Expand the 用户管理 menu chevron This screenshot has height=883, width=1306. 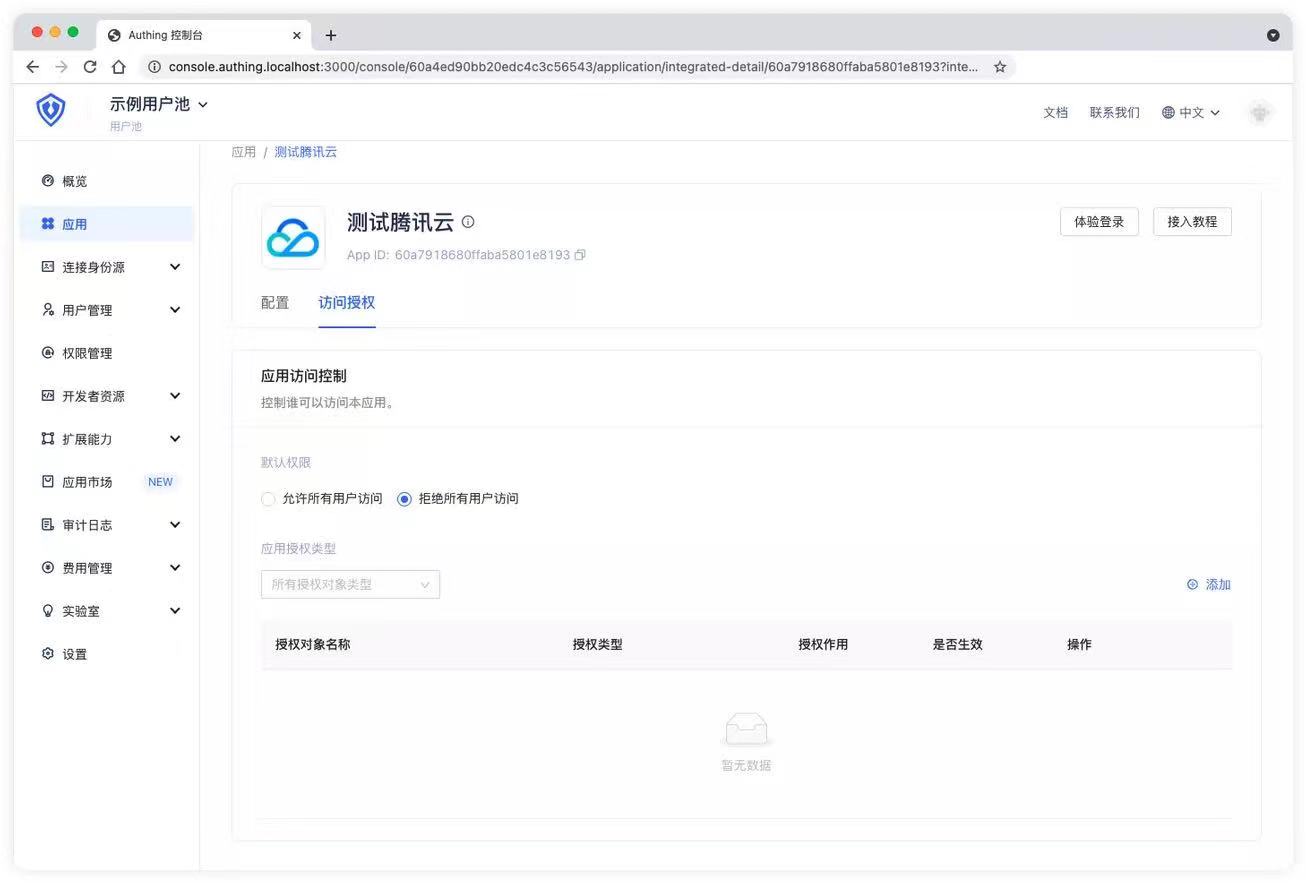pyautogui.click(x=175, y=310)
